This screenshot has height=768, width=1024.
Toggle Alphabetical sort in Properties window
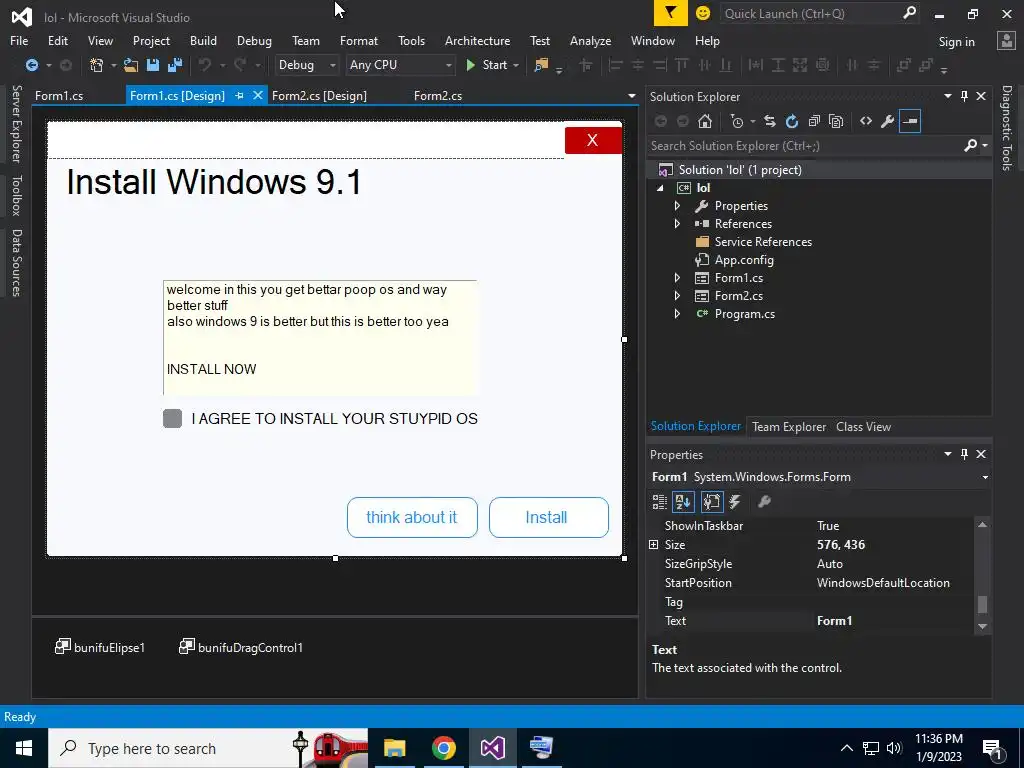[x=683, y=502]
